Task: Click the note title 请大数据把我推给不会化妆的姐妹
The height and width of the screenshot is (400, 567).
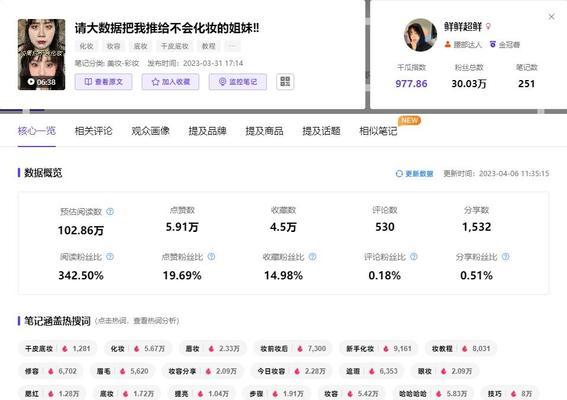Action: (x=167, y=28)
